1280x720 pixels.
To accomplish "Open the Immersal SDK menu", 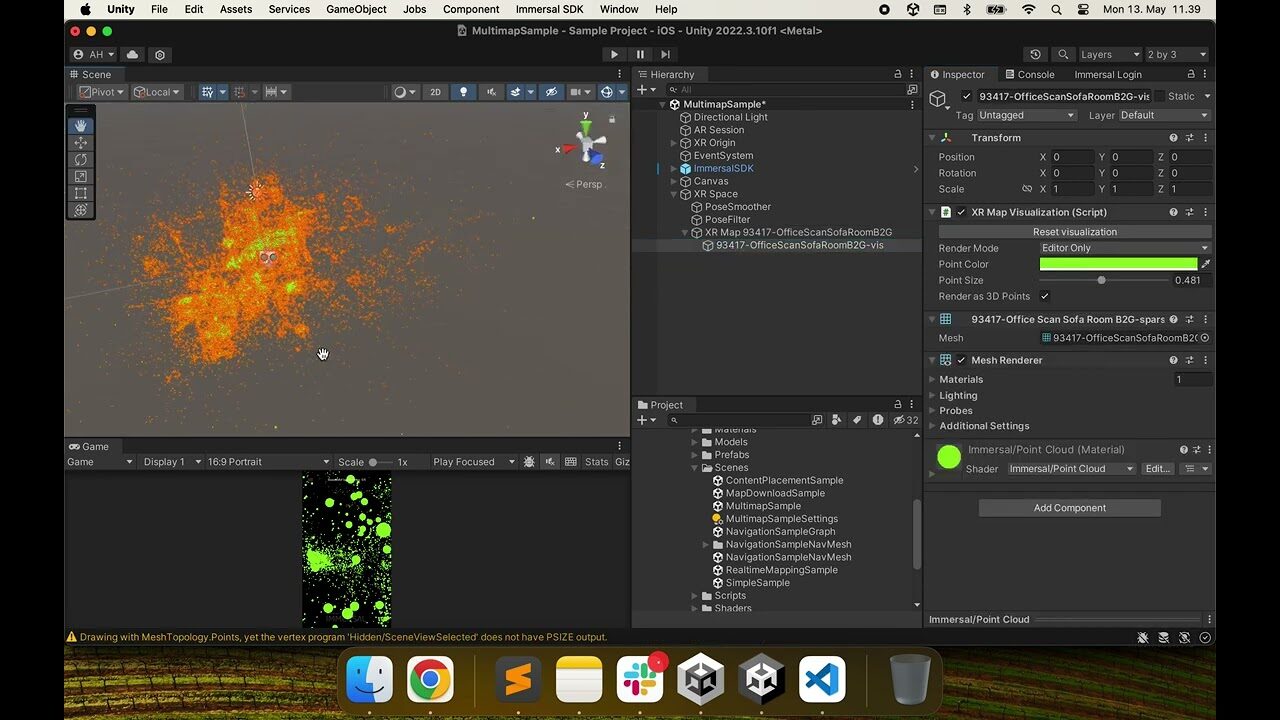I will (549, 9).
